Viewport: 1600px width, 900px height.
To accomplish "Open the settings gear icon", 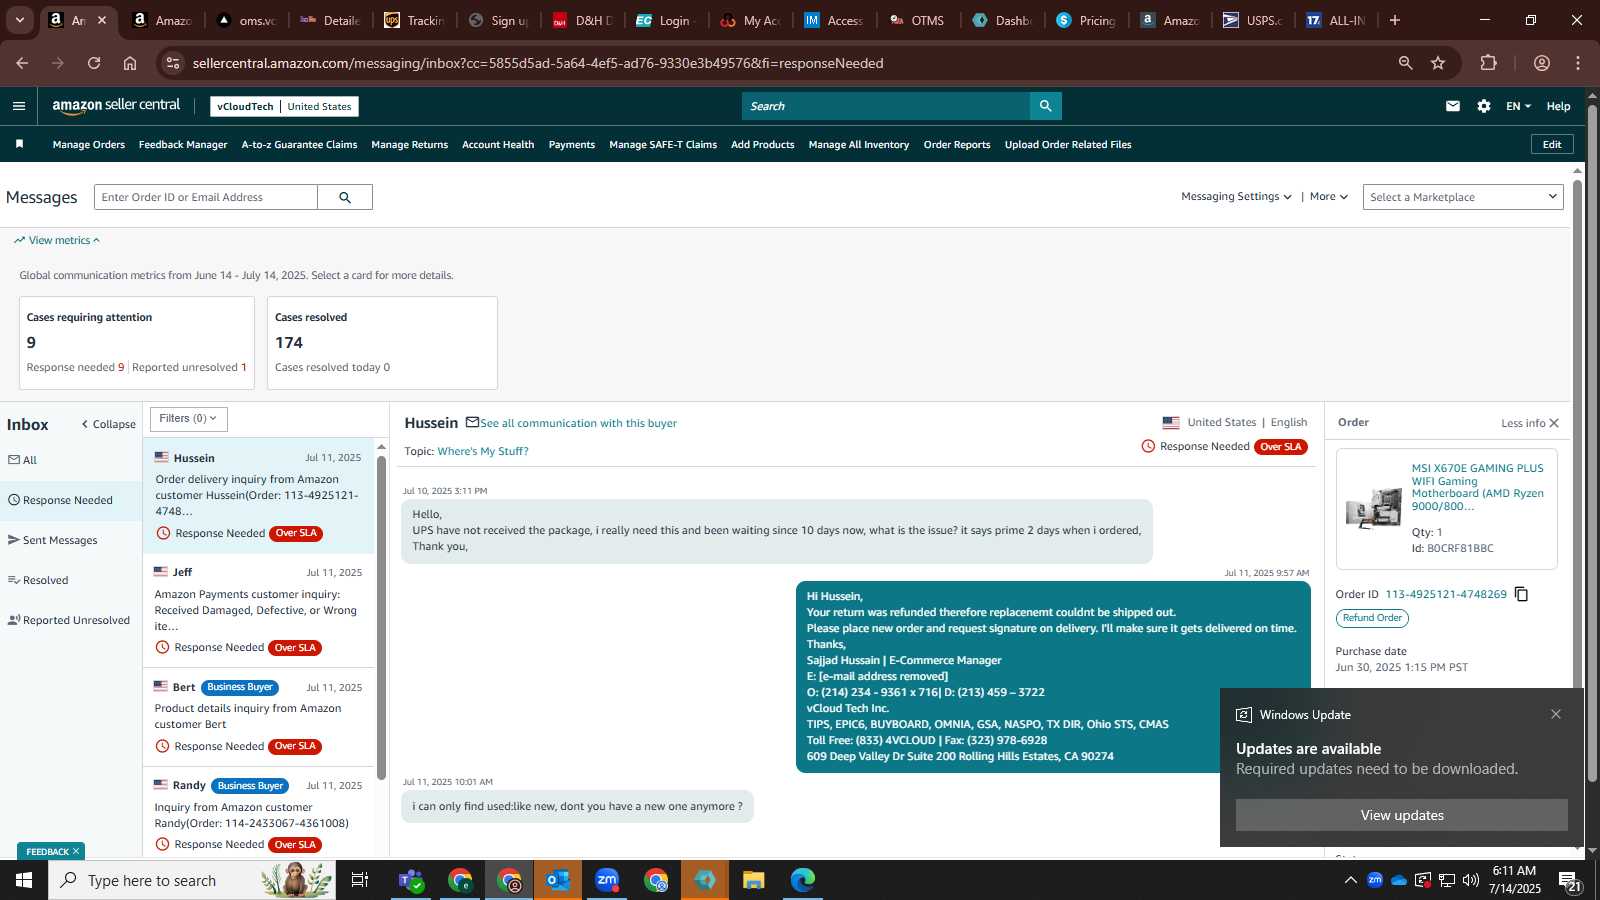I will click(x=1483, y=106).
